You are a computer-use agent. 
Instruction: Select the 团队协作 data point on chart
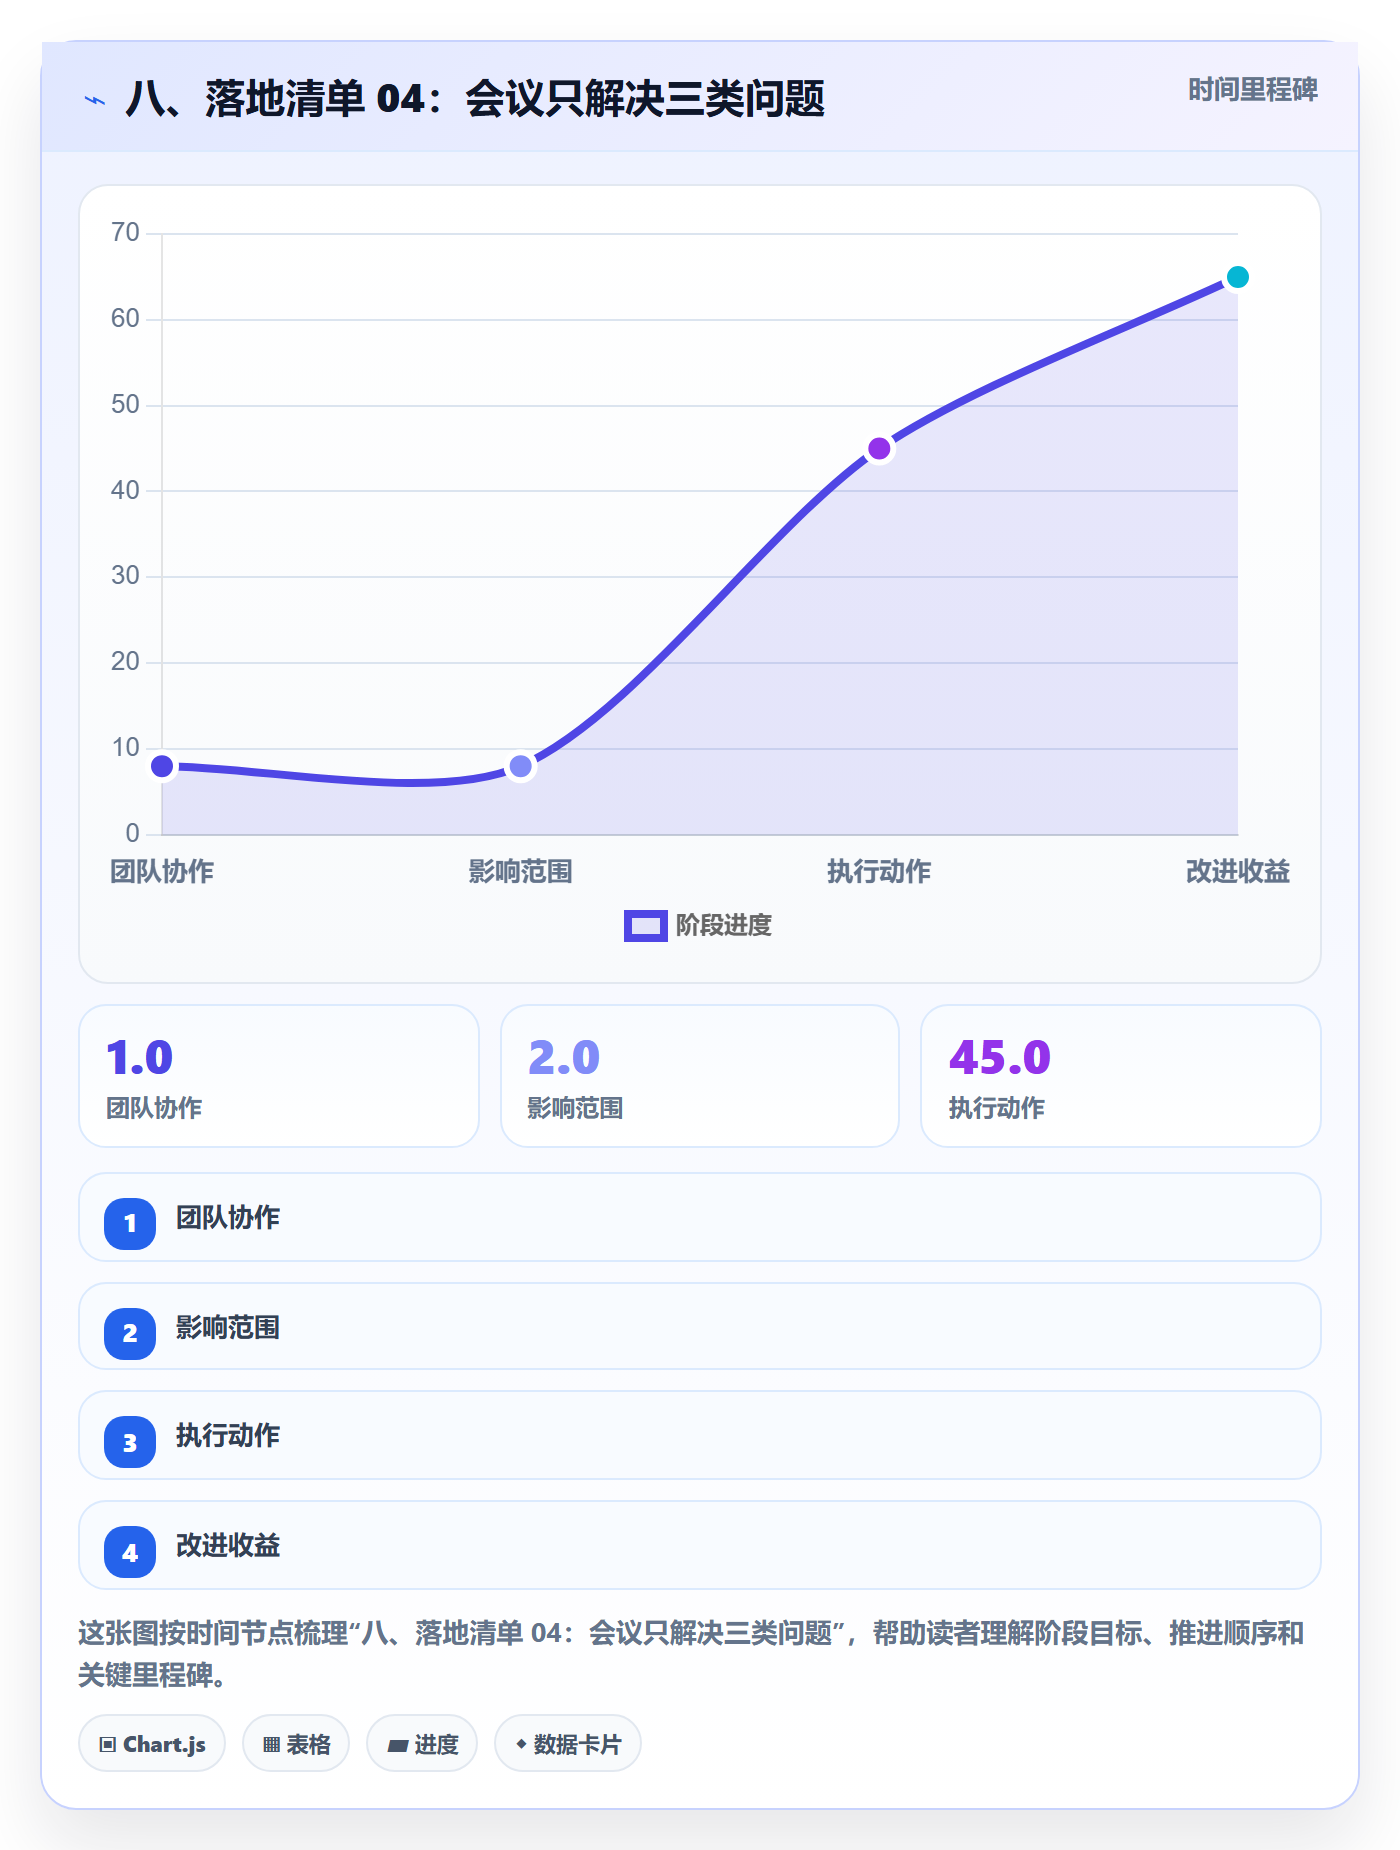tap(162, 767)
